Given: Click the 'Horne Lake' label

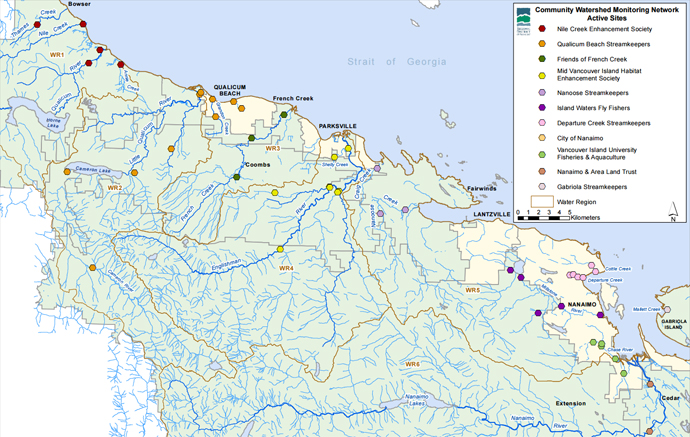Looking at the screenshot, I should tap(53, 123).
